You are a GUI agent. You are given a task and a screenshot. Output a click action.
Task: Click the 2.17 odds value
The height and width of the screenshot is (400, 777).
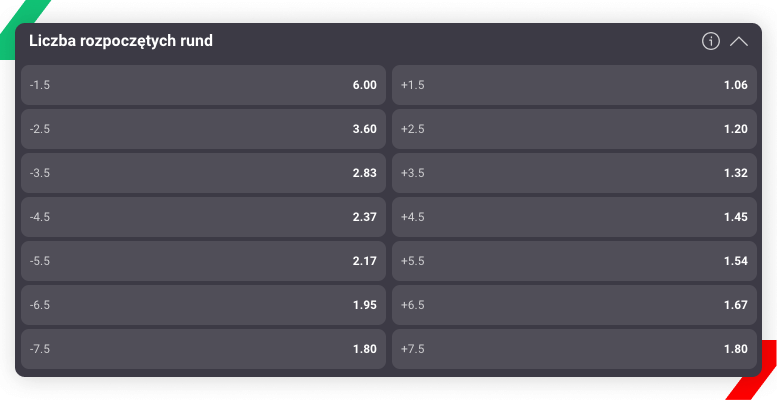pyautogui.click(x=365, y=261)
